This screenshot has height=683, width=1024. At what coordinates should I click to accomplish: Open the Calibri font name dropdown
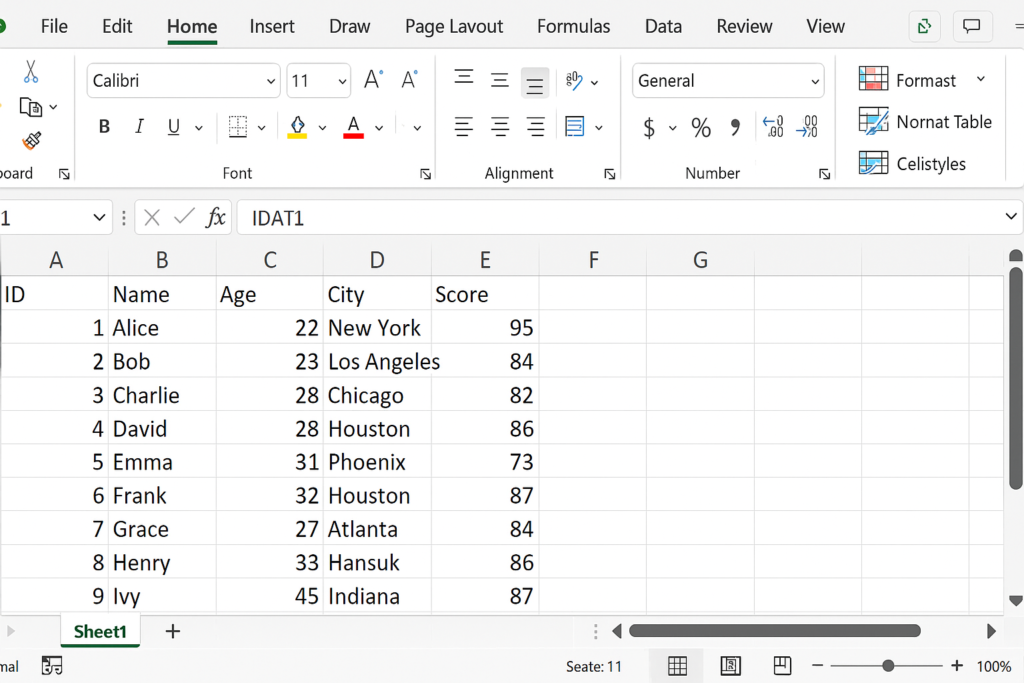tap(270, 81)
